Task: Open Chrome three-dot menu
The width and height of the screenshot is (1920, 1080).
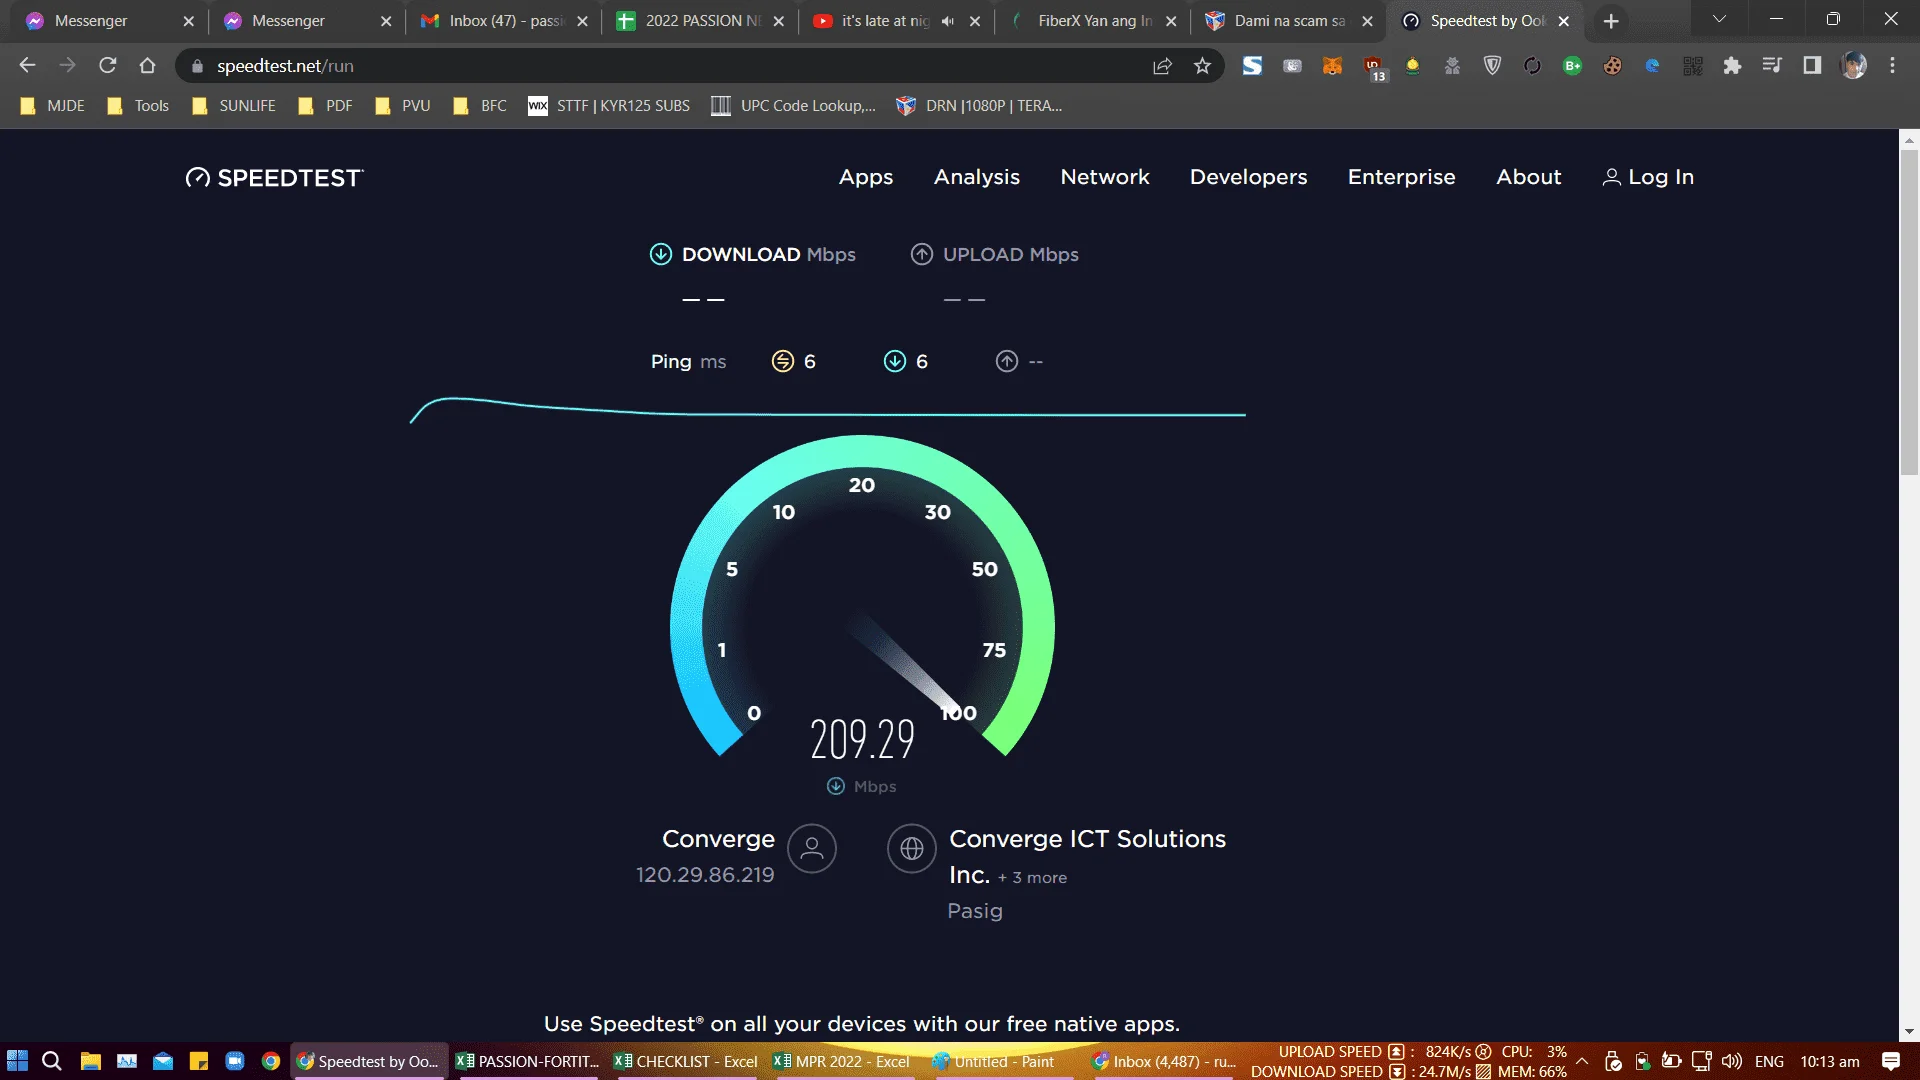Action: (1892, 66)
